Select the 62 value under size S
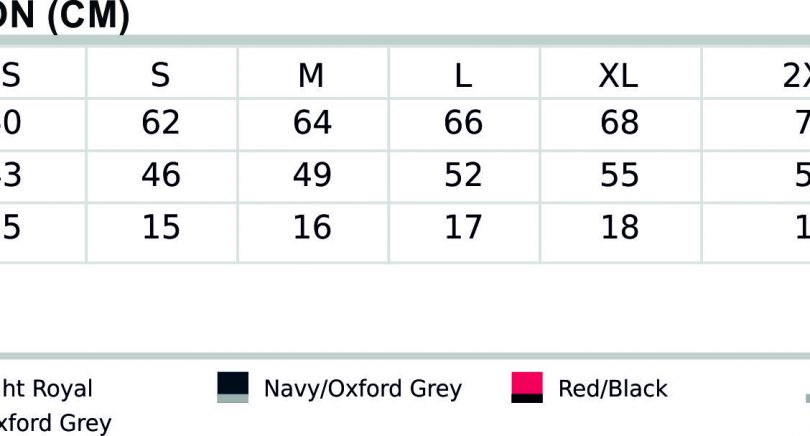The width and height of the screenshot is (810, 436). click(x=161, y=122)
